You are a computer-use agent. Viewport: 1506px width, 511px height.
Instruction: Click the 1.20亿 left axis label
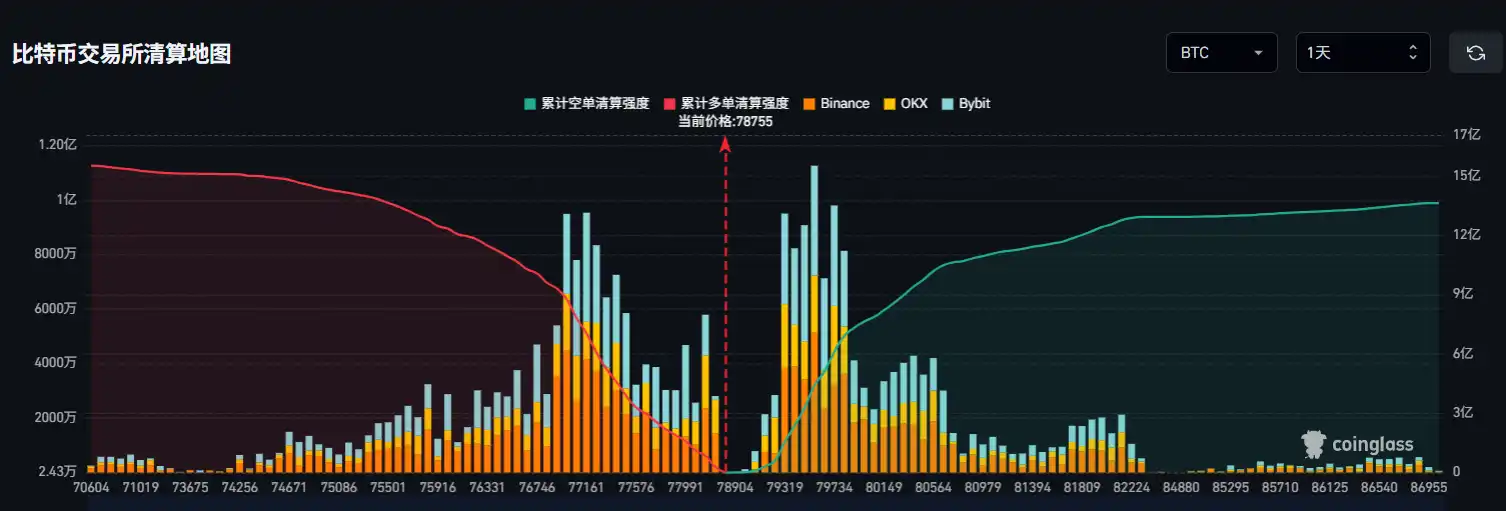(57, 144)
